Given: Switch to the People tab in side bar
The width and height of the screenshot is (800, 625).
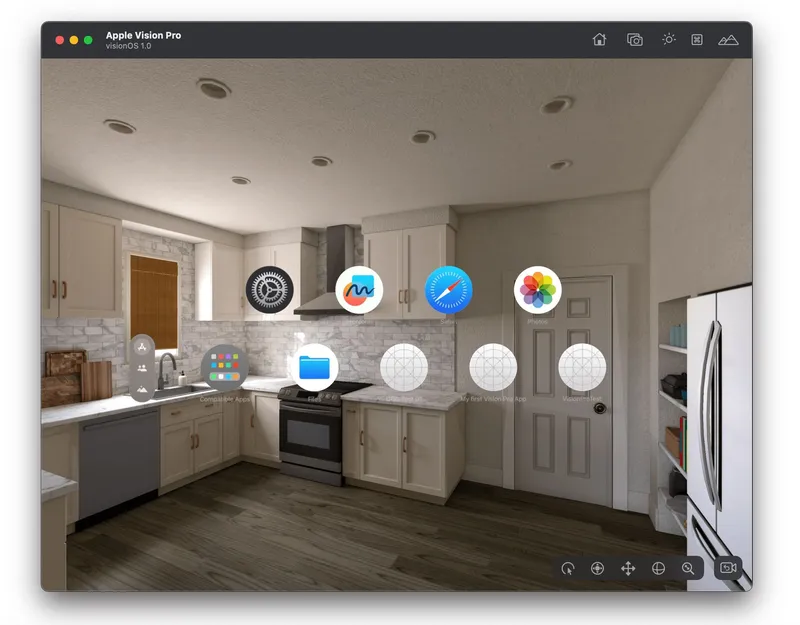Looking at the screenshot, I should 142,368.
